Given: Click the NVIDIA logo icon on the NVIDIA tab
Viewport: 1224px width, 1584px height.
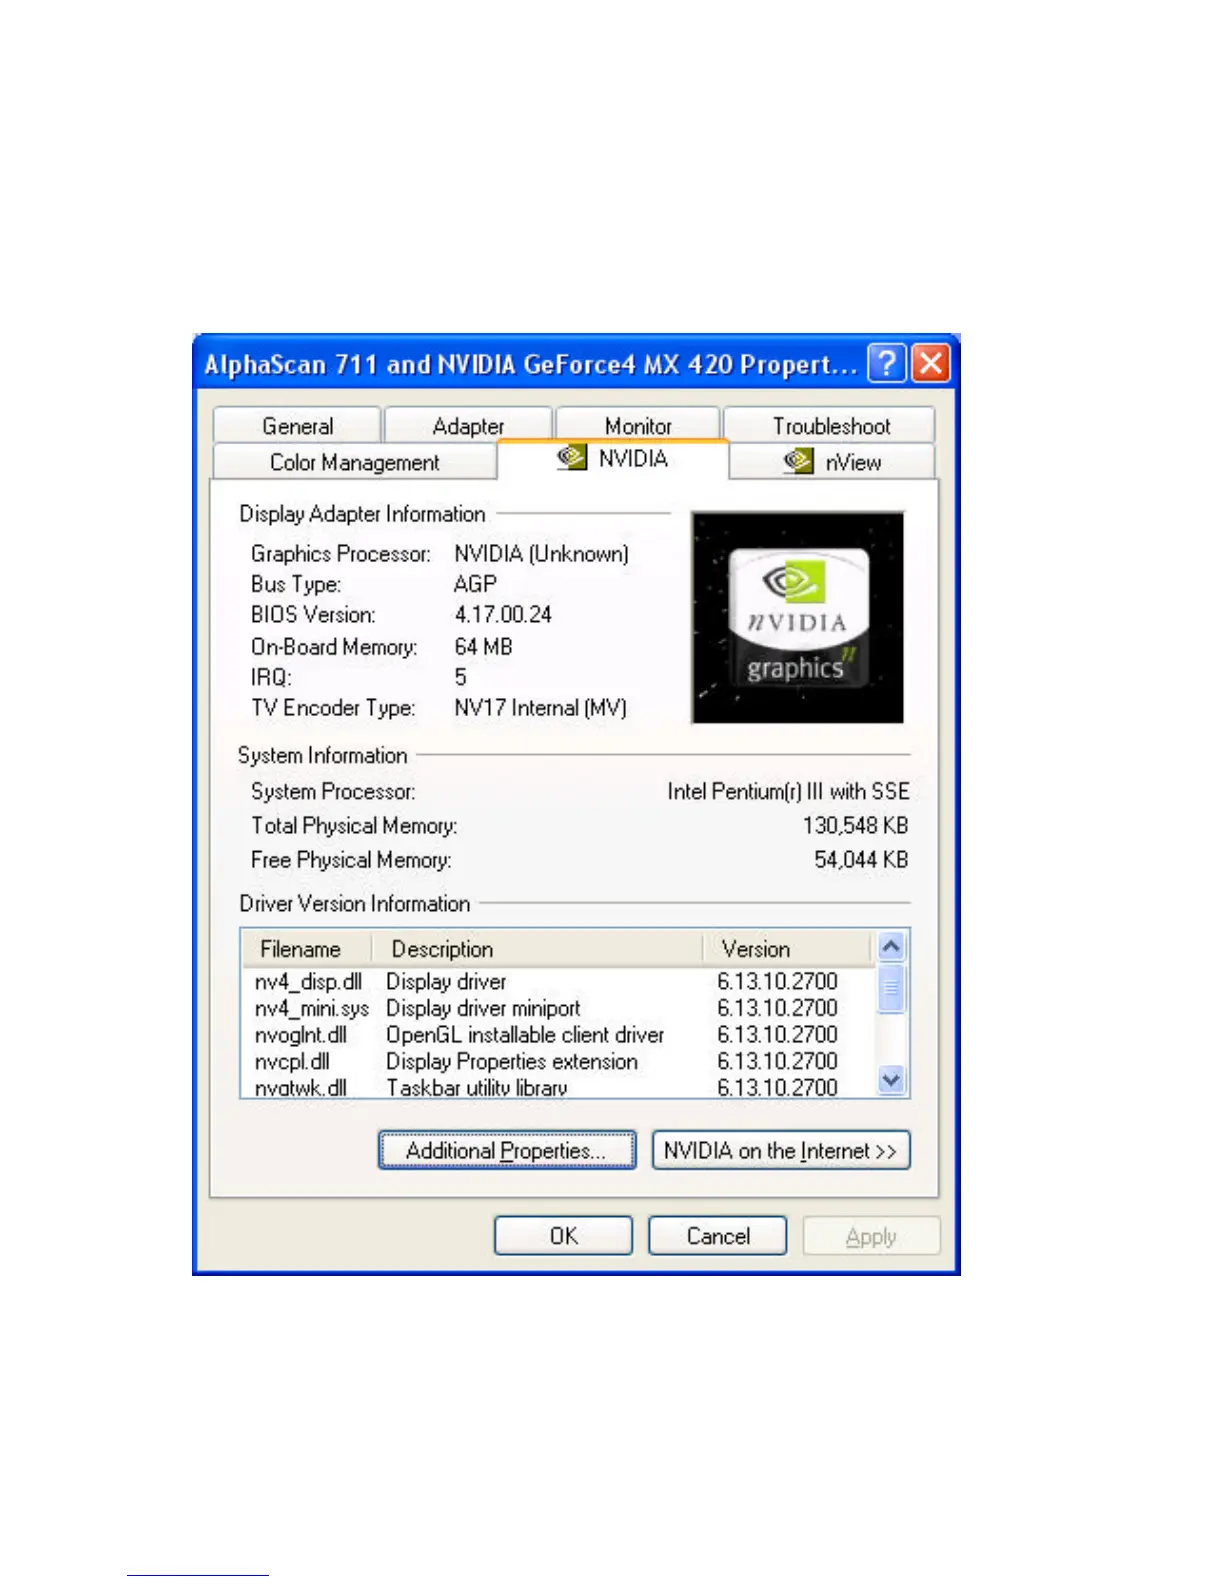Looking at the screenshot, I should coord(572,458).
